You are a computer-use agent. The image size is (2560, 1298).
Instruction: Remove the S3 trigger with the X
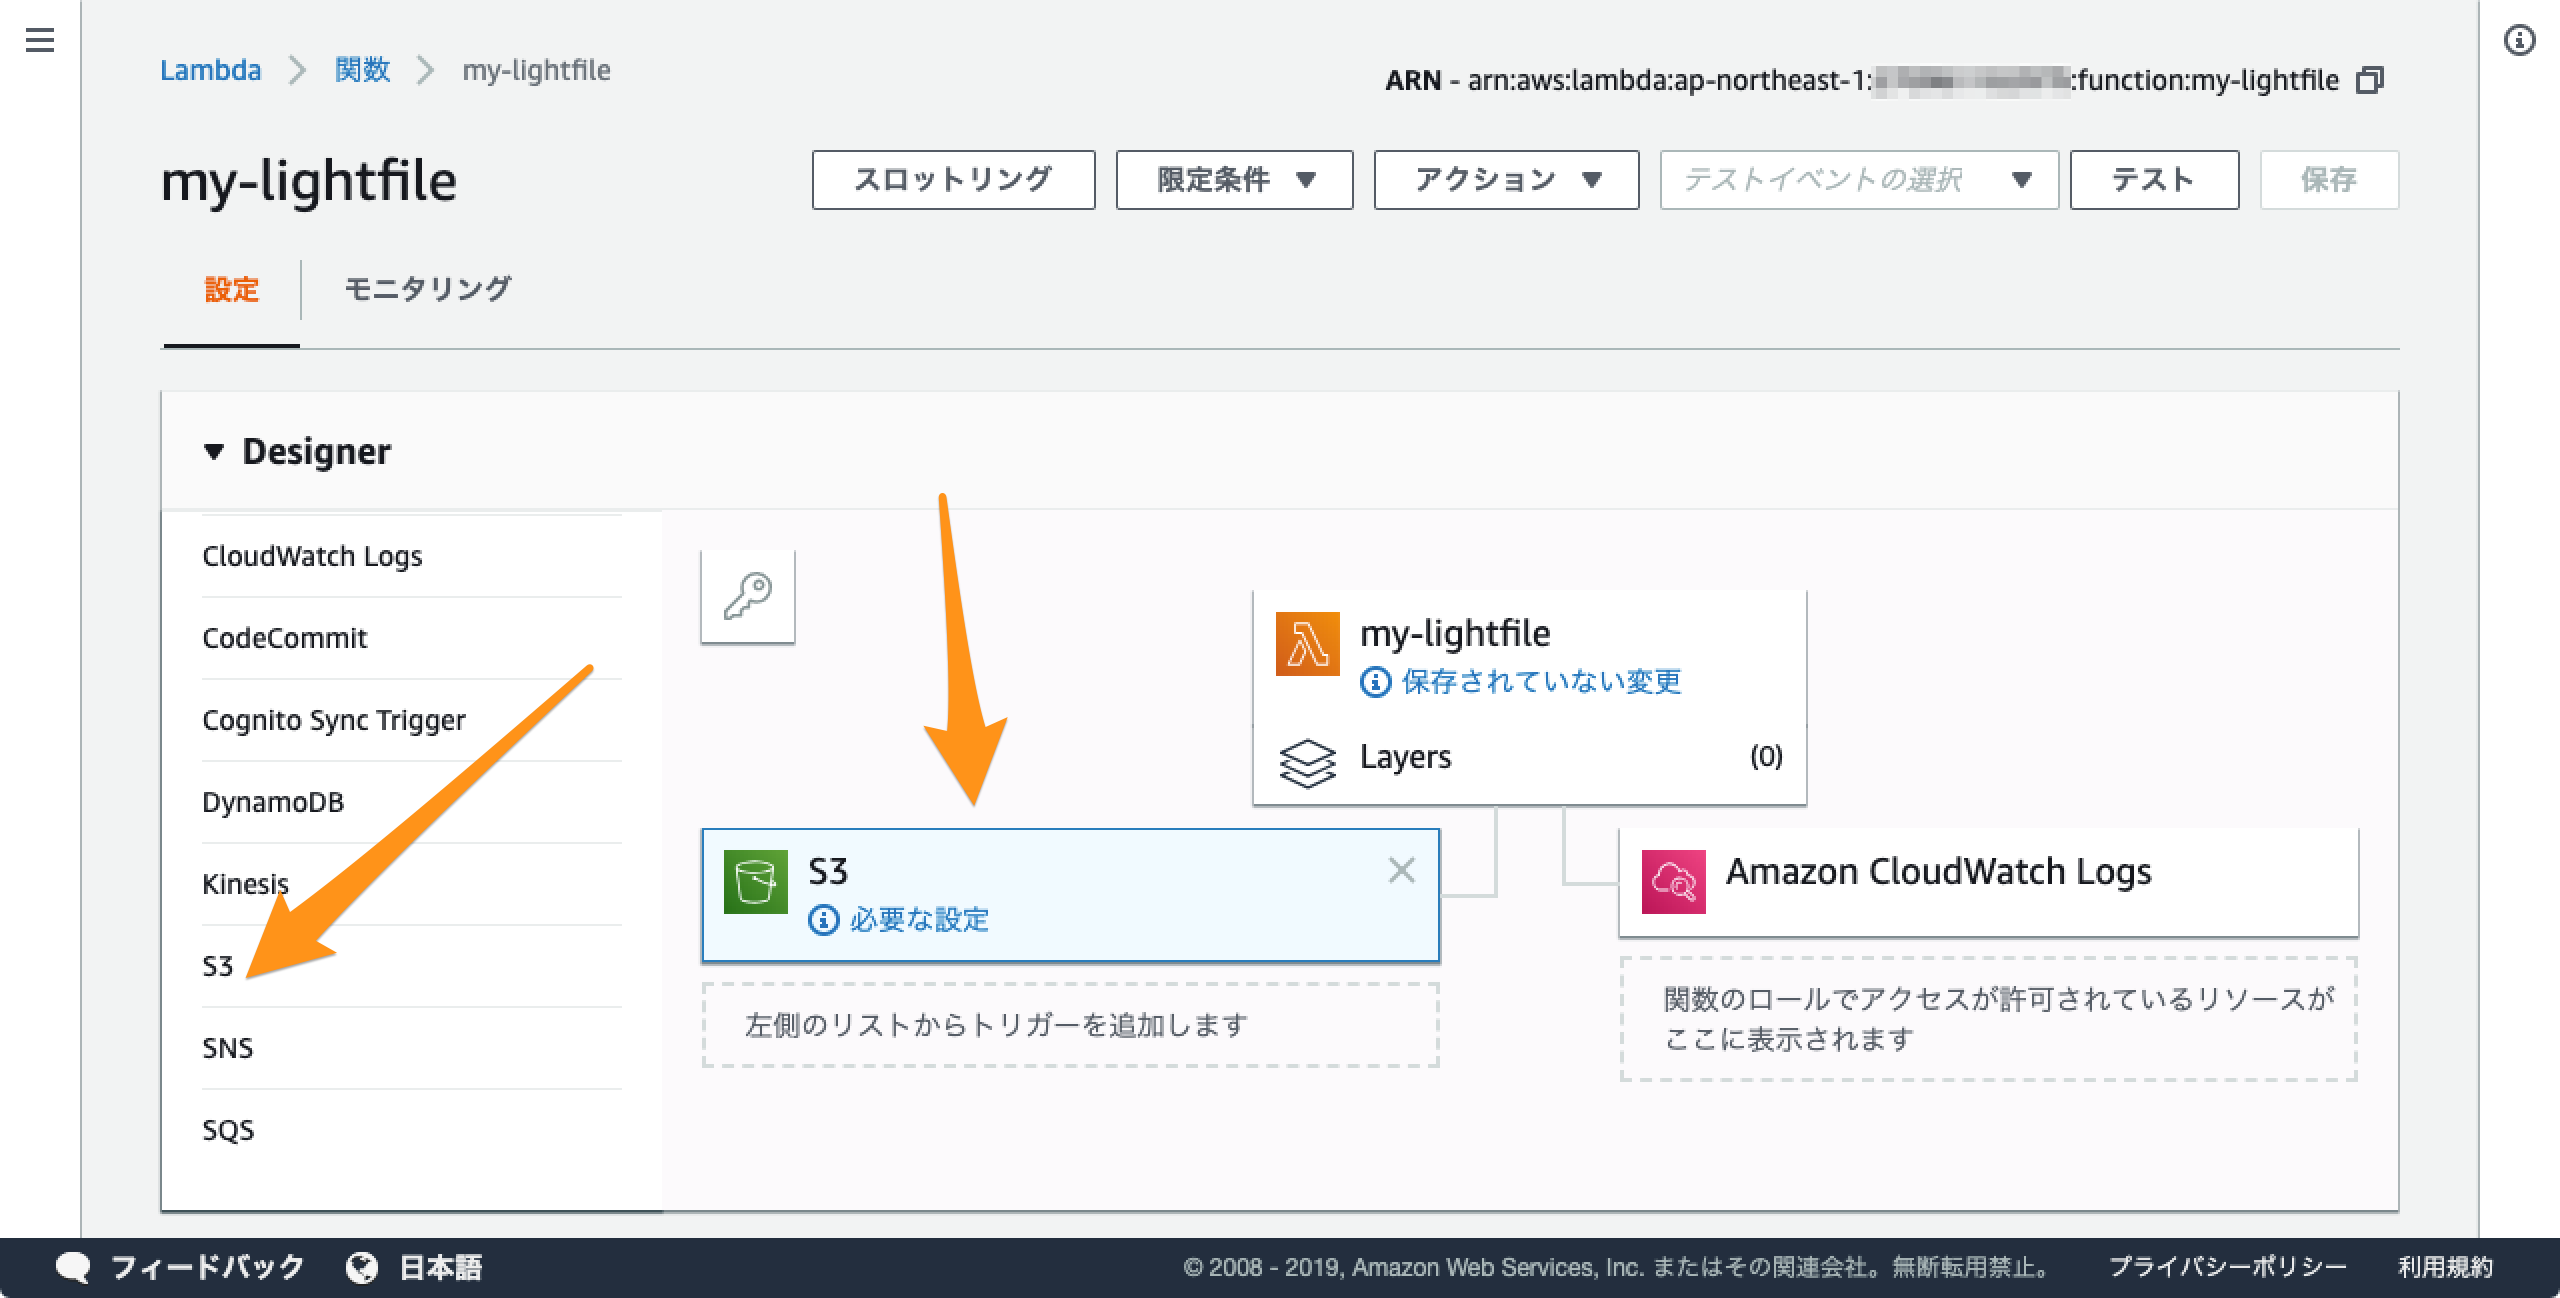tap(1402, 870)
